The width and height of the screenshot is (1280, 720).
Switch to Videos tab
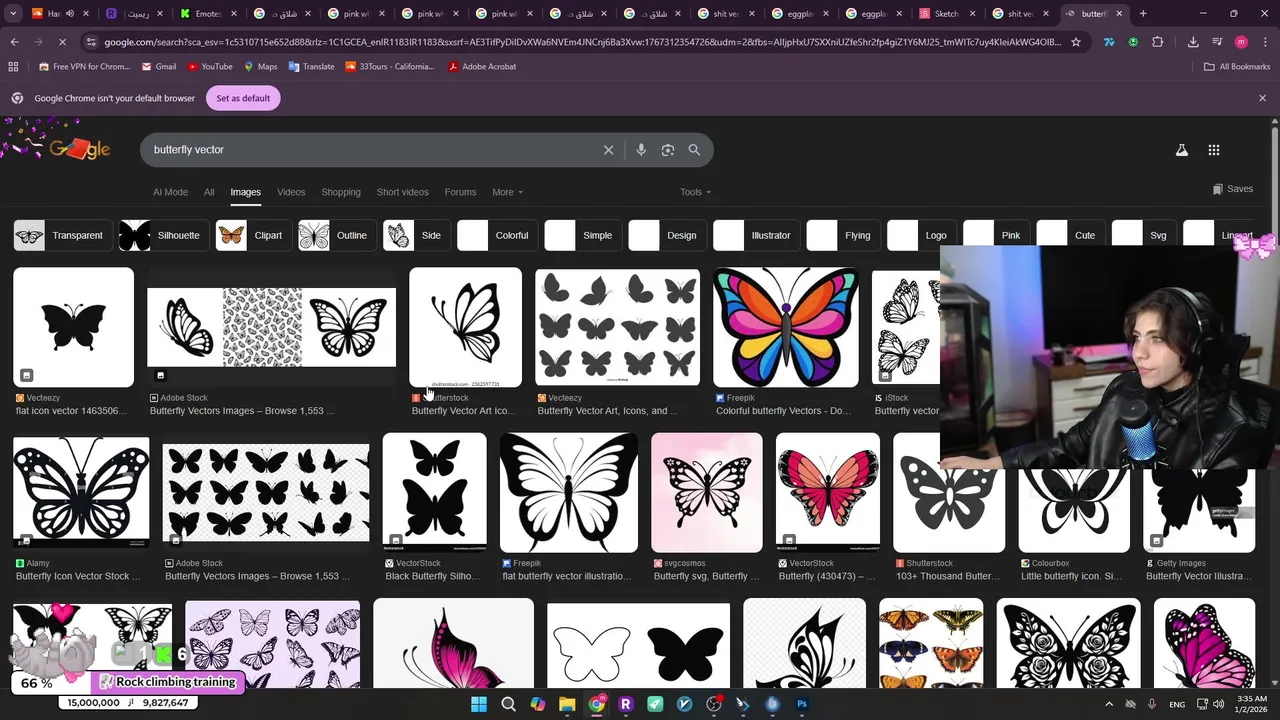[x=291, y=192]
